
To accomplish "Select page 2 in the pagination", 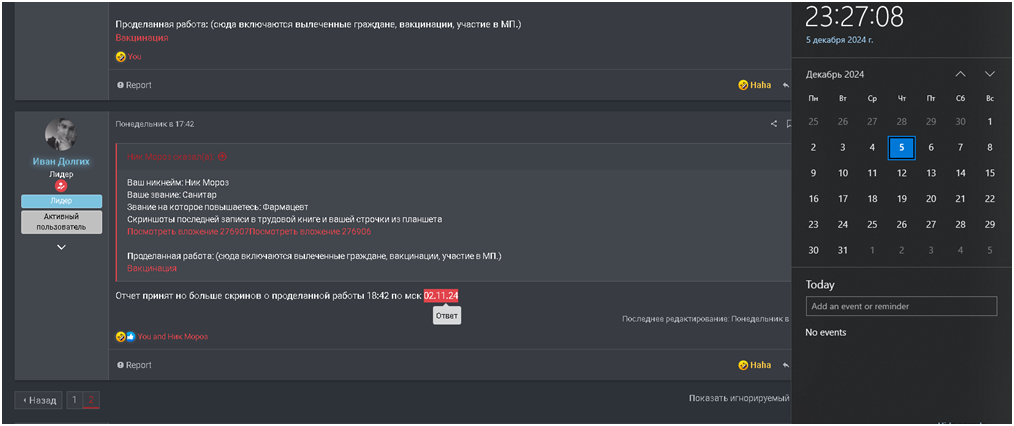I will pos(91,400).
